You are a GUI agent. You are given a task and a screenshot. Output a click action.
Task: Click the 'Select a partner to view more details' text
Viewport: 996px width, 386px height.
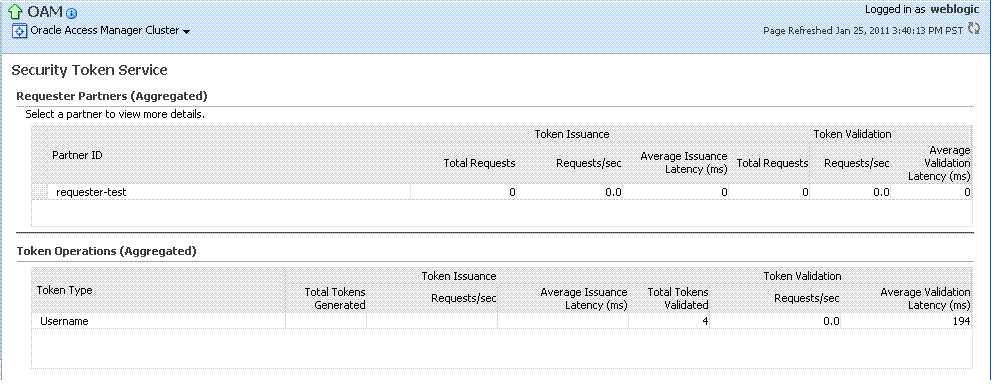tap(115, 115)
